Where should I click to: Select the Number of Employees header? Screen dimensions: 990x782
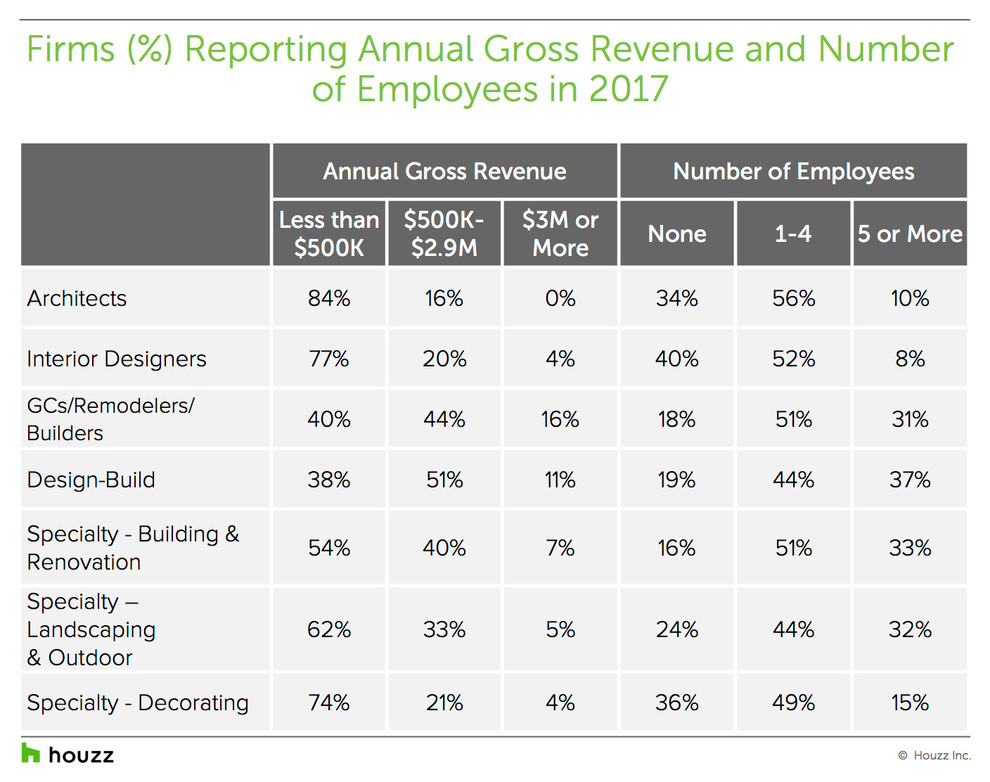[793, 171]
